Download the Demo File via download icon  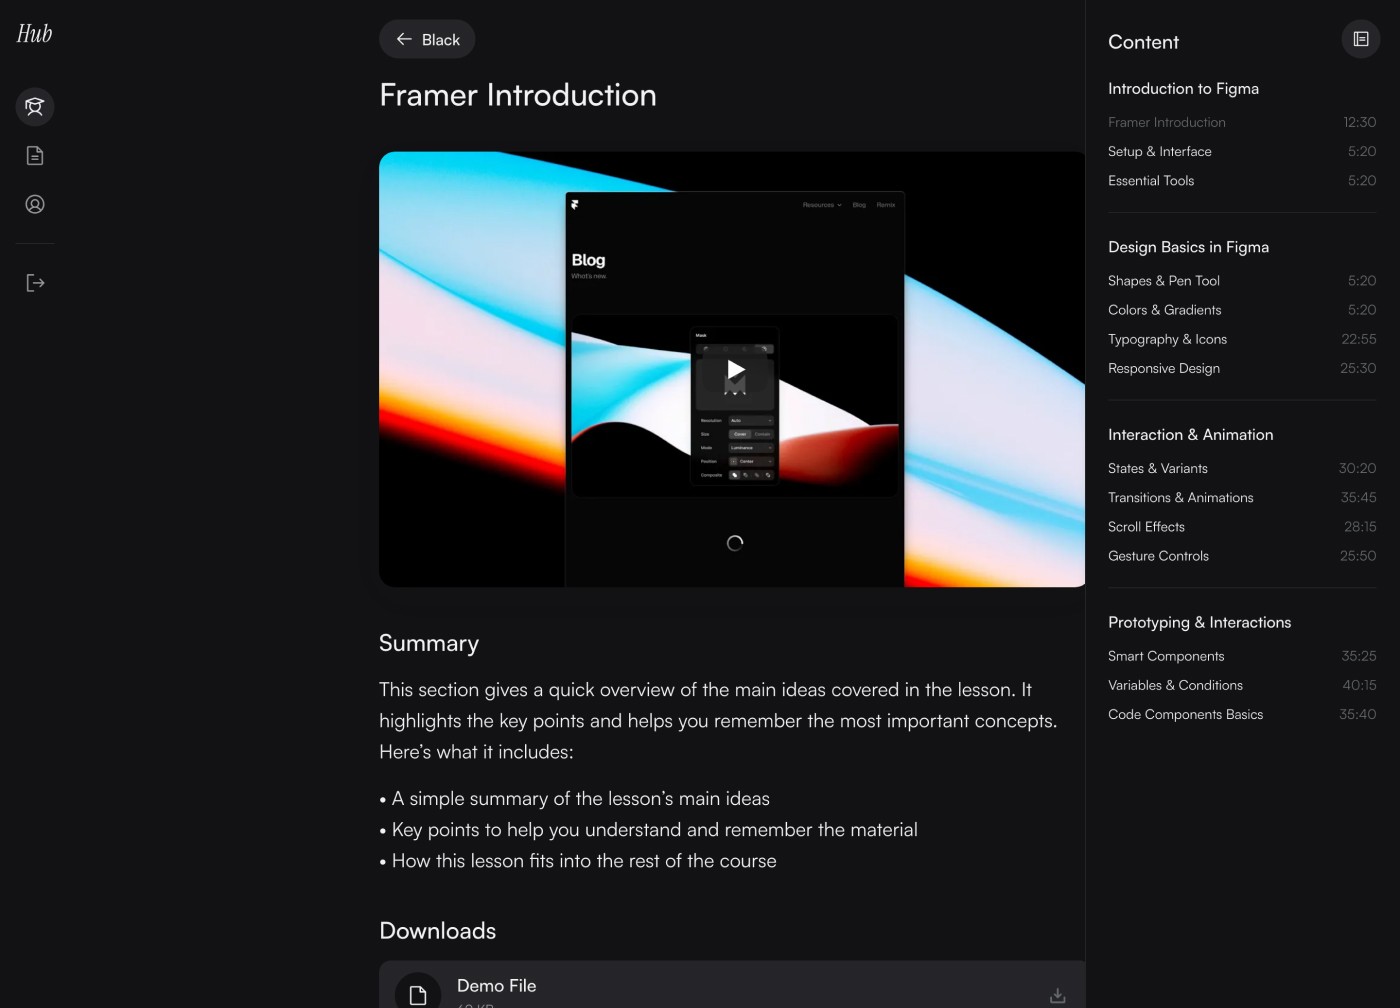tap(1057, 995)
